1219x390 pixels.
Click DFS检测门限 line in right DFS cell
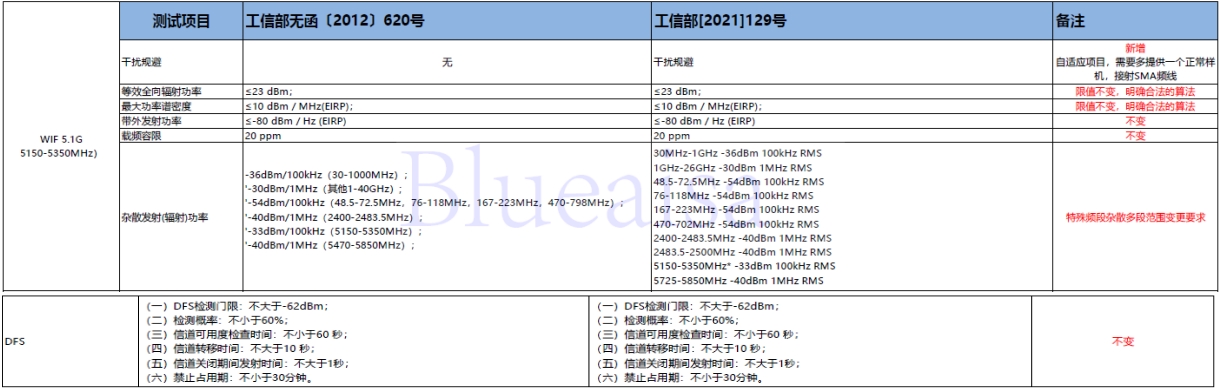(687, 306)
